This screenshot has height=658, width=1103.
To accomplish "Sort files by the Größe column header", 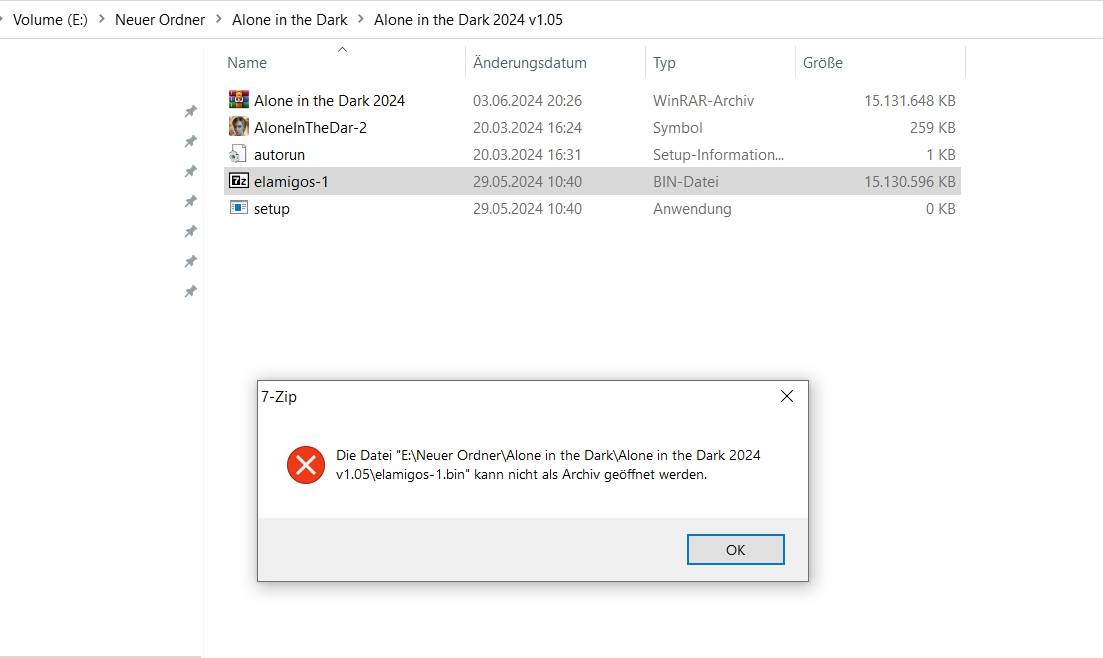I will tap(822, 63).
